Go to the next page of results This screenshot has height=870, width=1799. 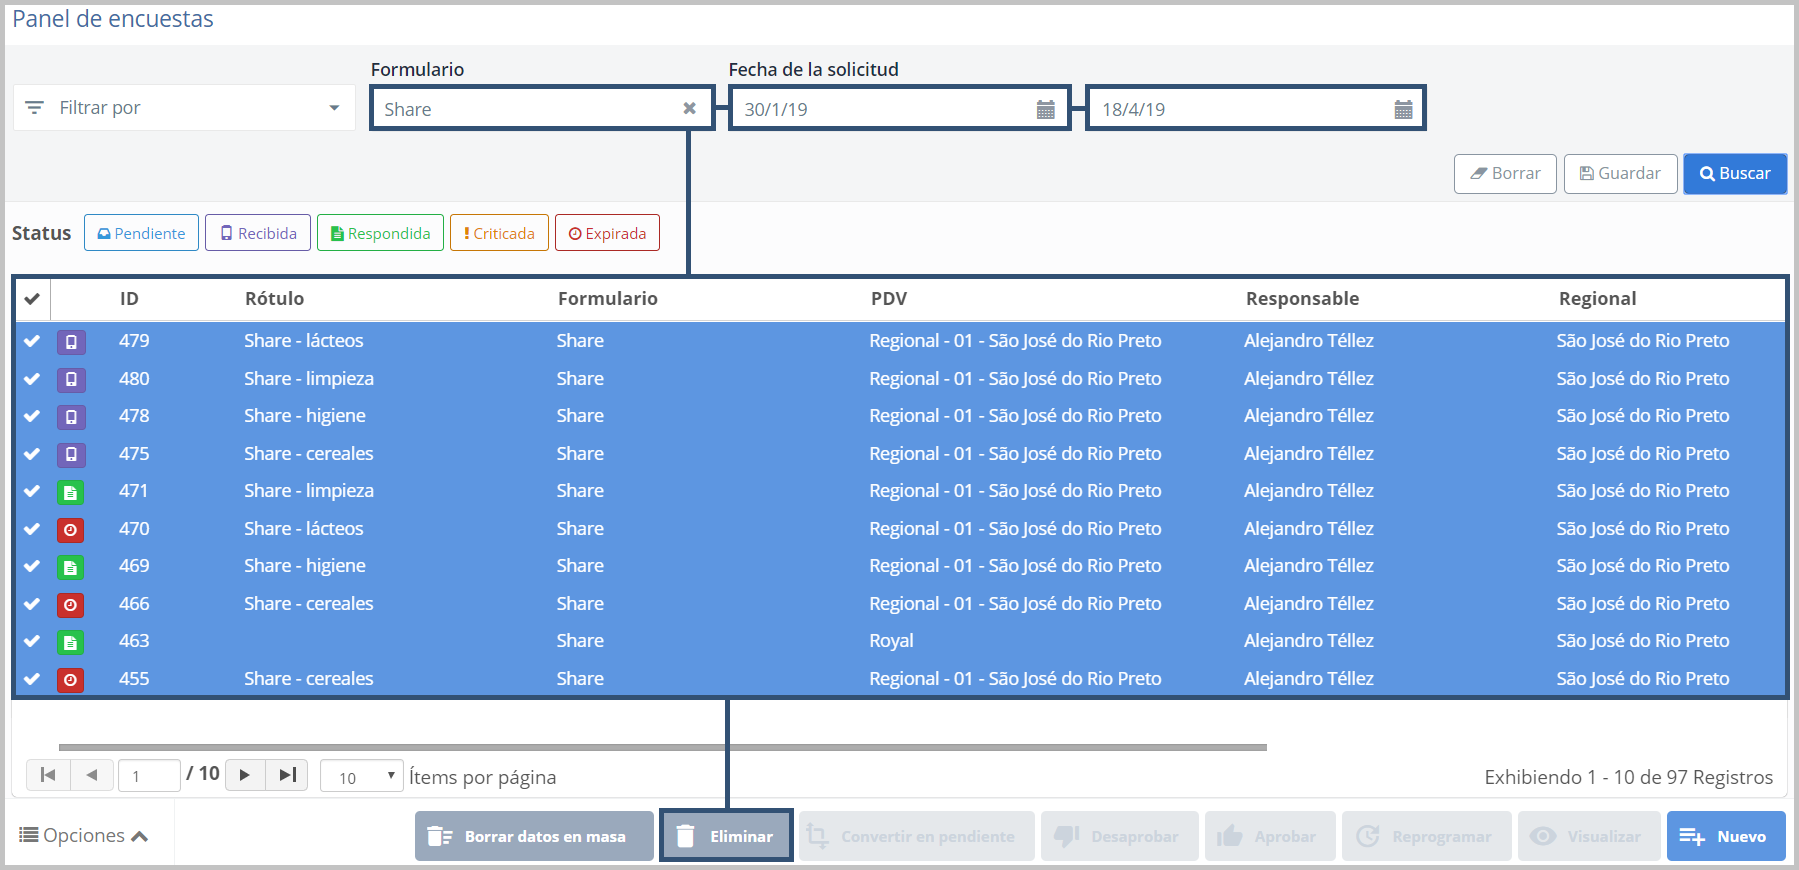point(245,775)
